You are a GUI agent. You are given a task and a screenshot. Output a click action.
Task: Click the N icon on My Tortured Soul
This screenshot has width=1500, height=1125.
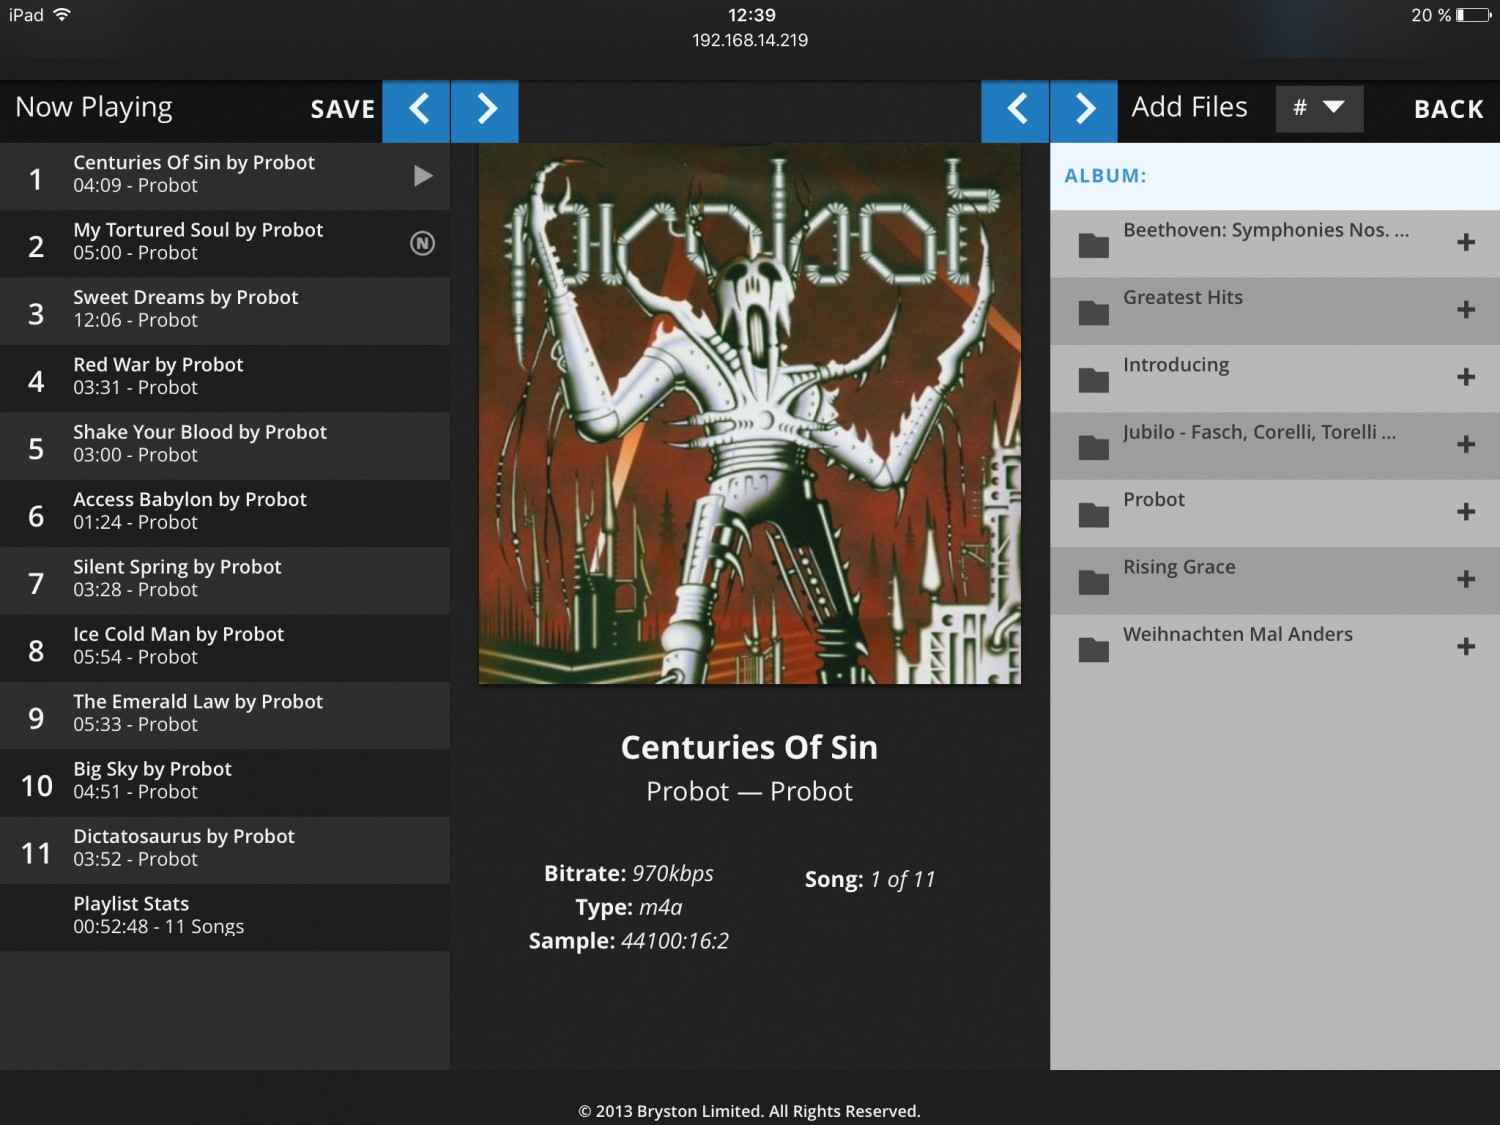423,243
